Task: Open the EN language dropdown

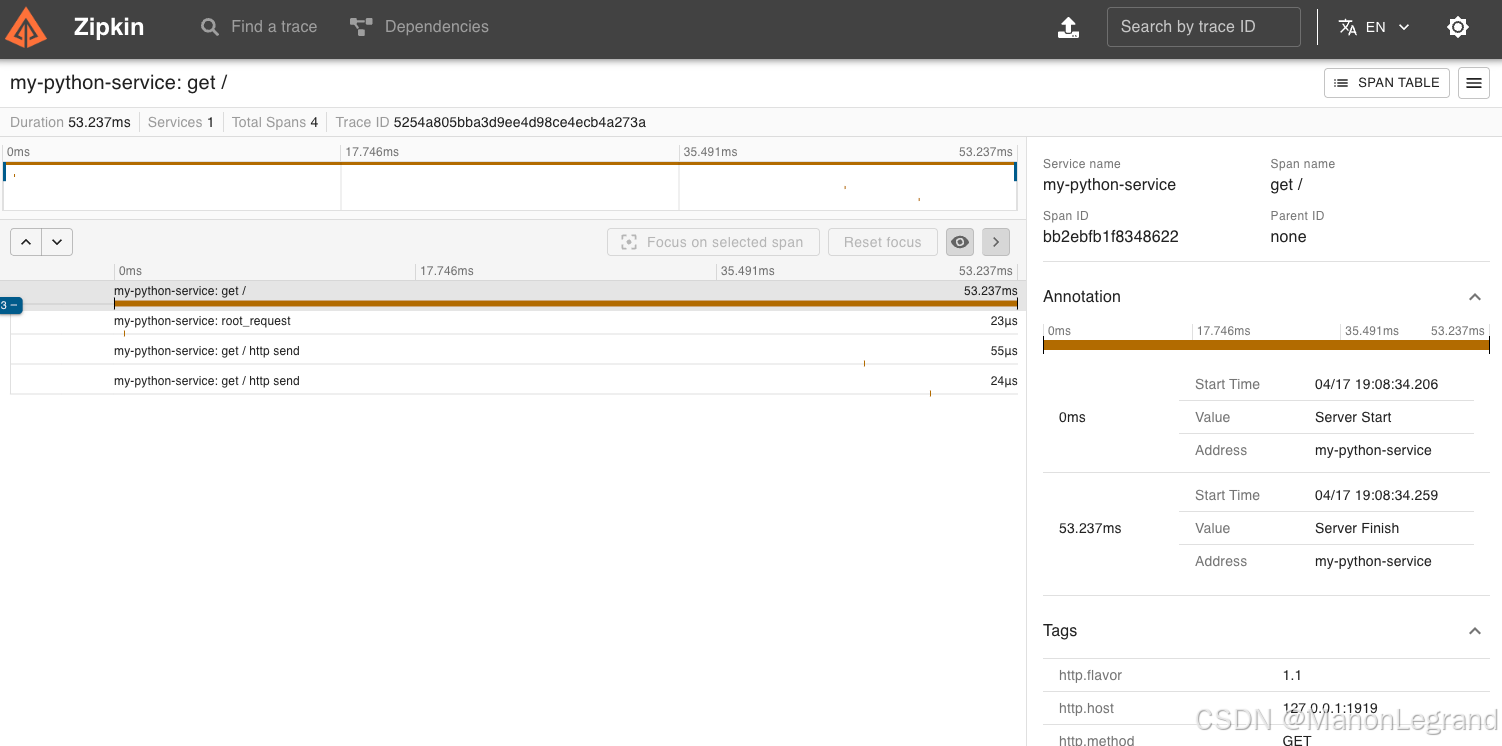Action: [1374, 27]
